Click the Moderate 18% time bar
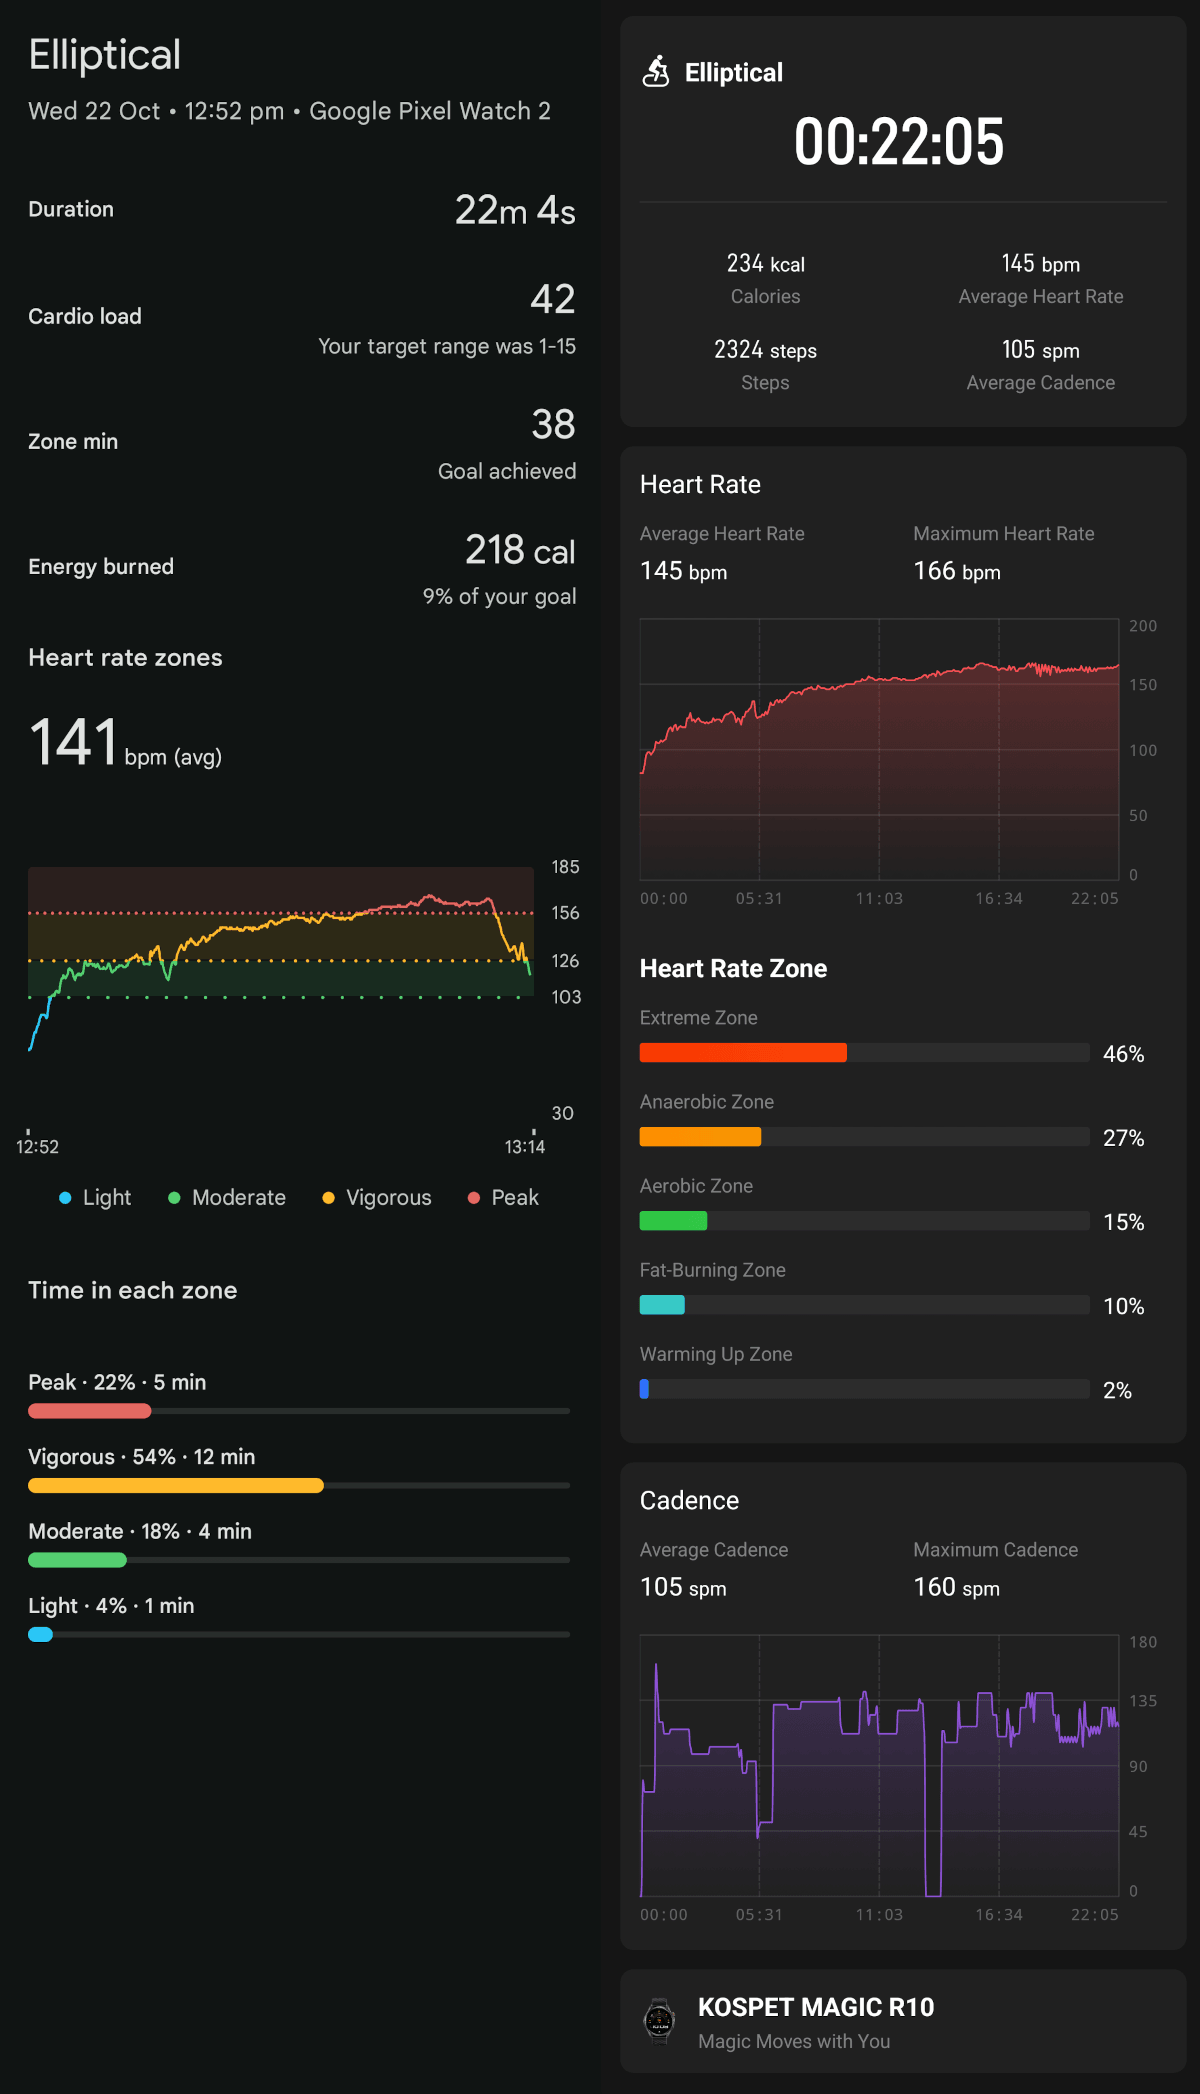The width and height of the screenshot is (1200, 2094). 78,1560
